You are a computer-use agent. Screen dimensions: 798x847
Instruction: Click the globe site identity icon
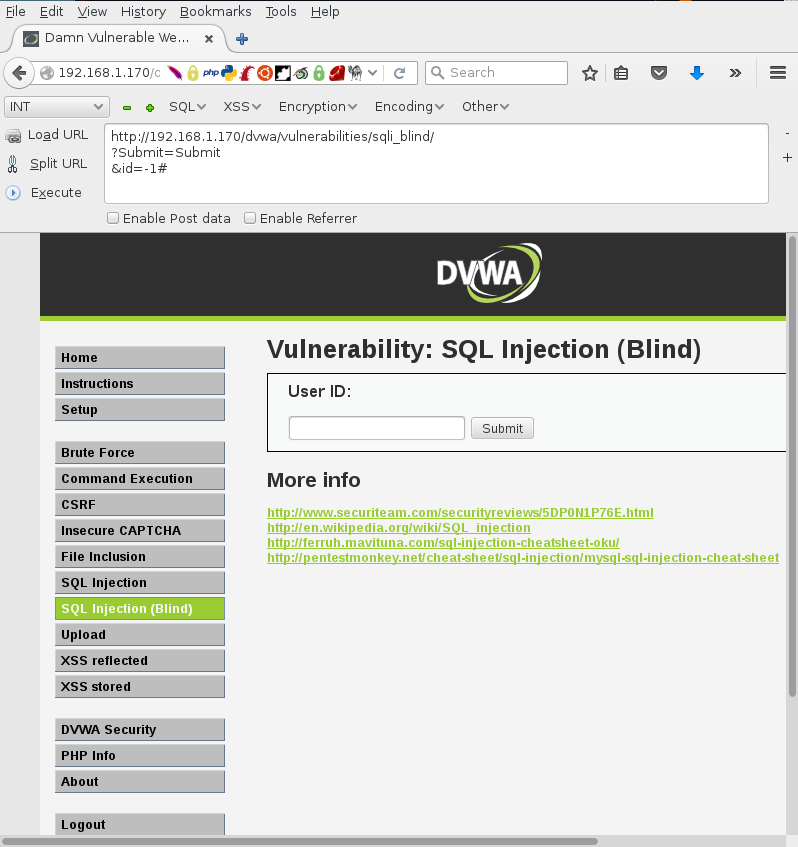point(47,73)
